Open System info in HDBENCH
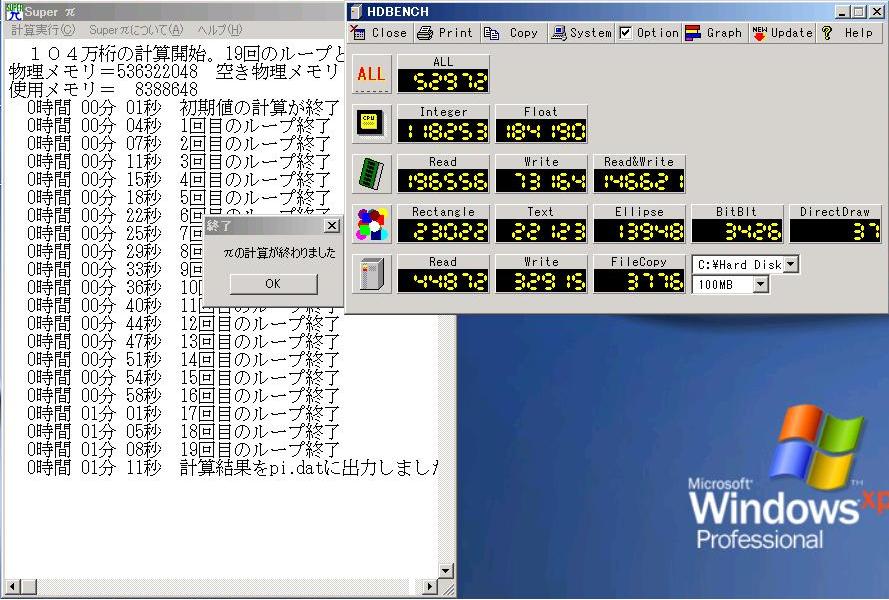889x600 pixels. 582,33
